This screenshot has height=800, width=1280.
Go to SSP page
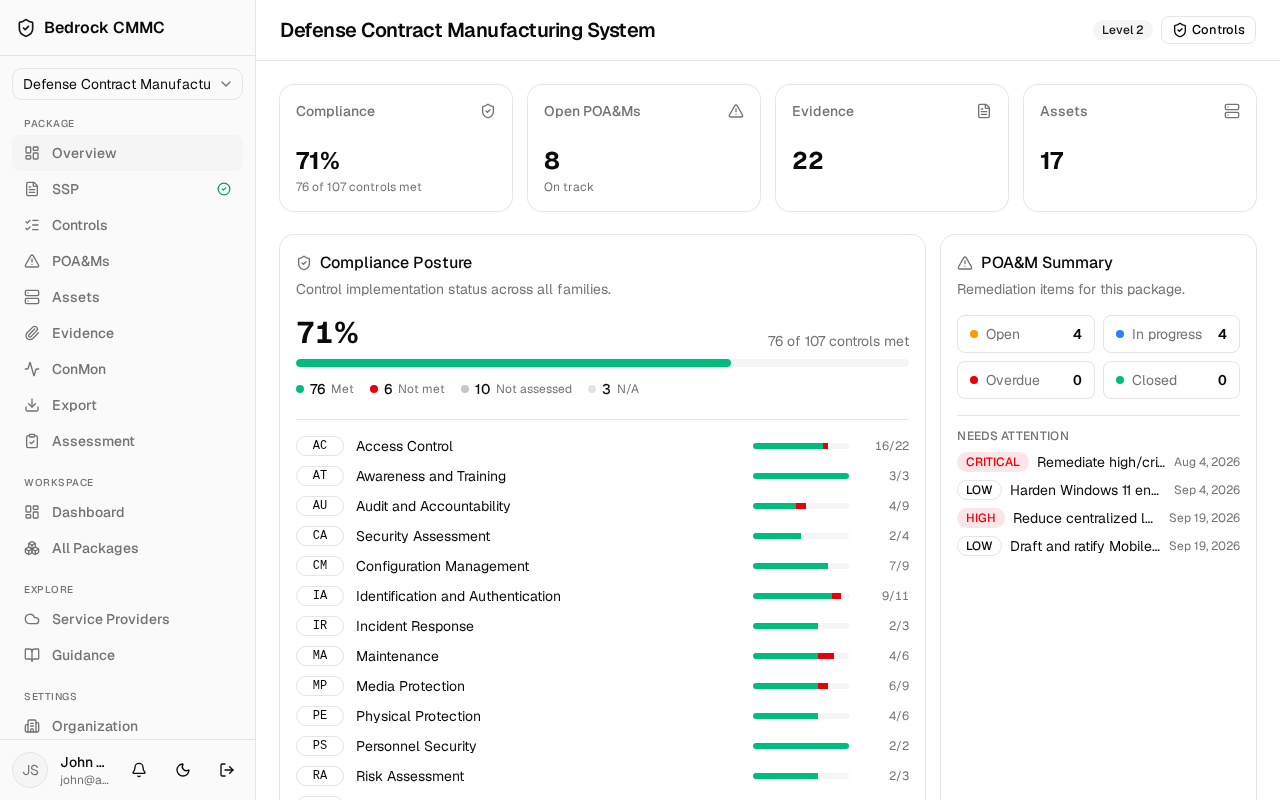pos(127,189)
